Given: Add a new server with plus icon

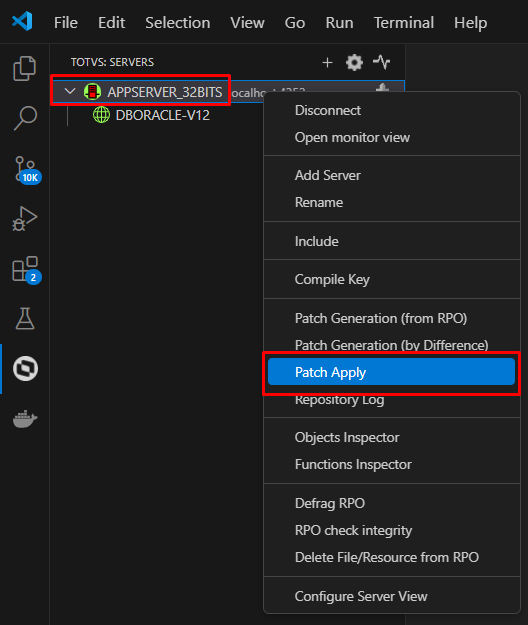Looking at the screenshot, I should (327, 63).
